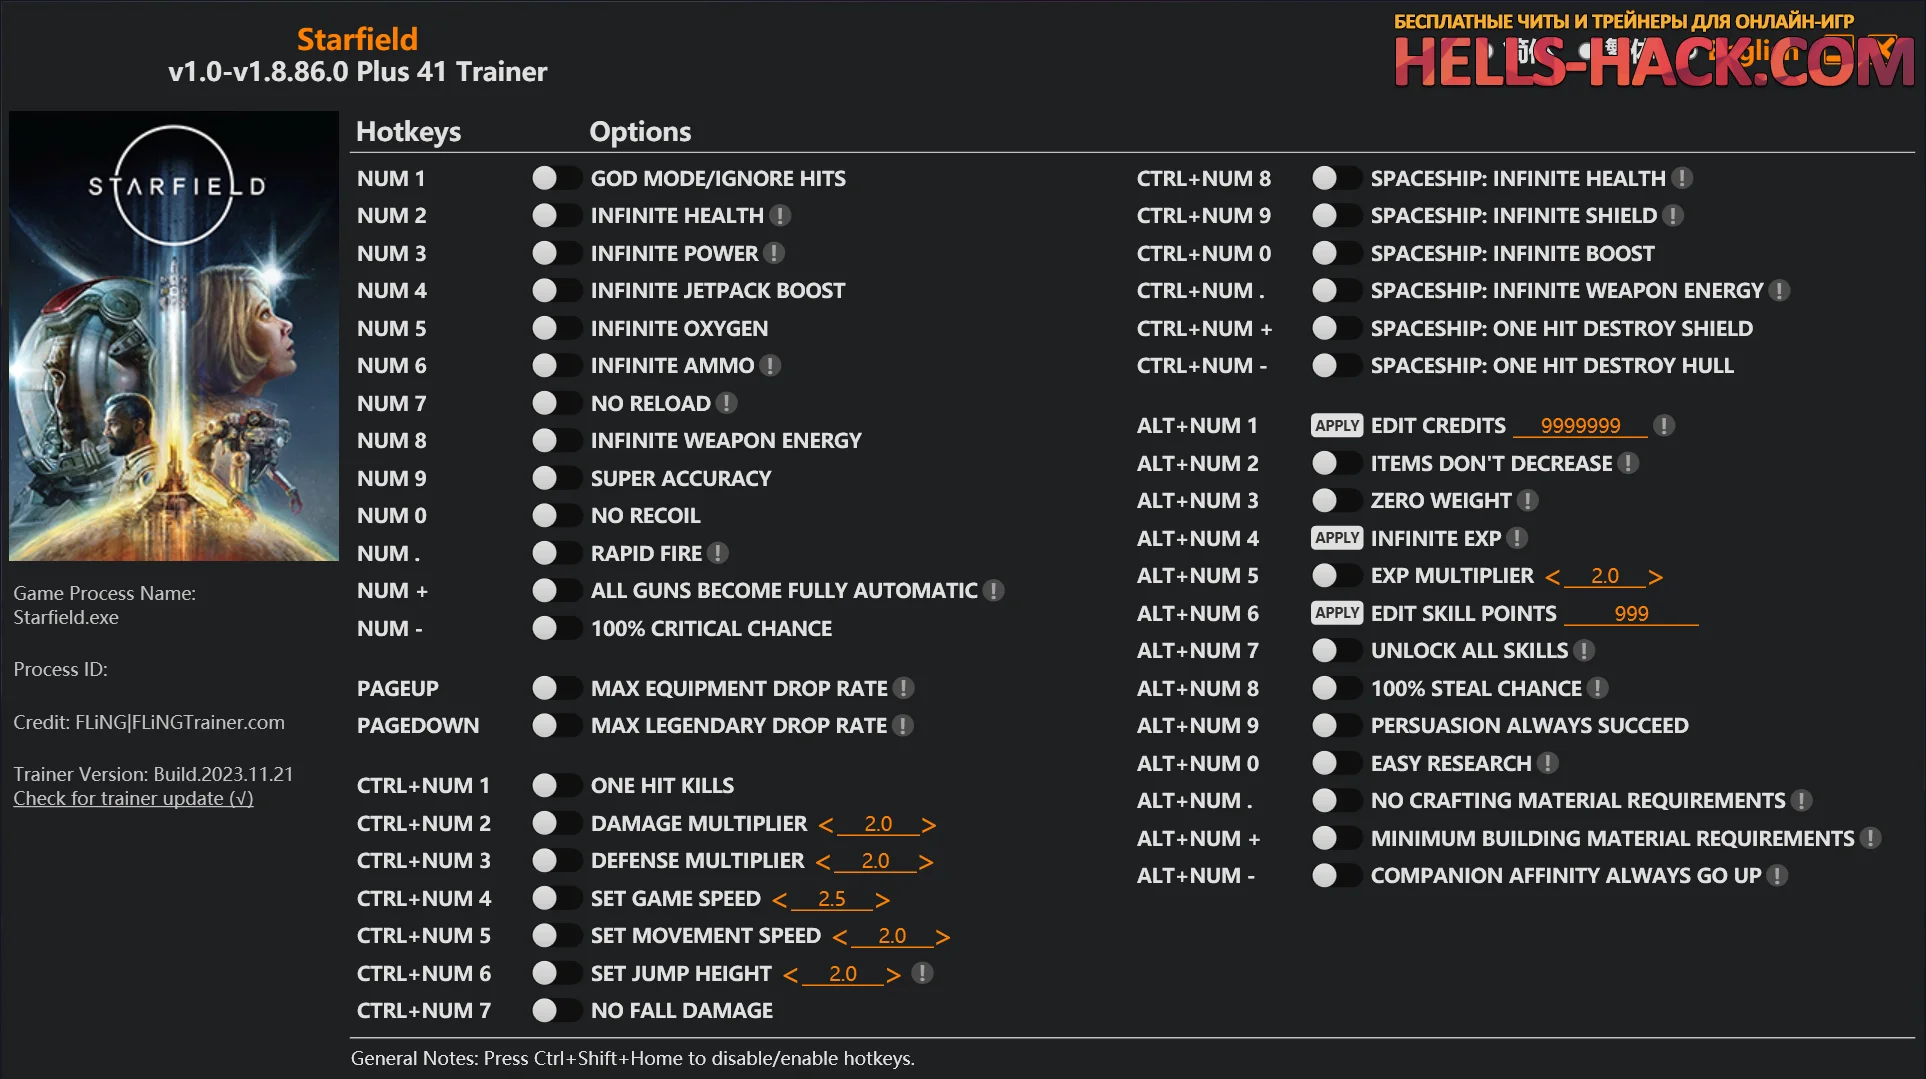Click info icon next to Zero Weight

click(1528, 501)
